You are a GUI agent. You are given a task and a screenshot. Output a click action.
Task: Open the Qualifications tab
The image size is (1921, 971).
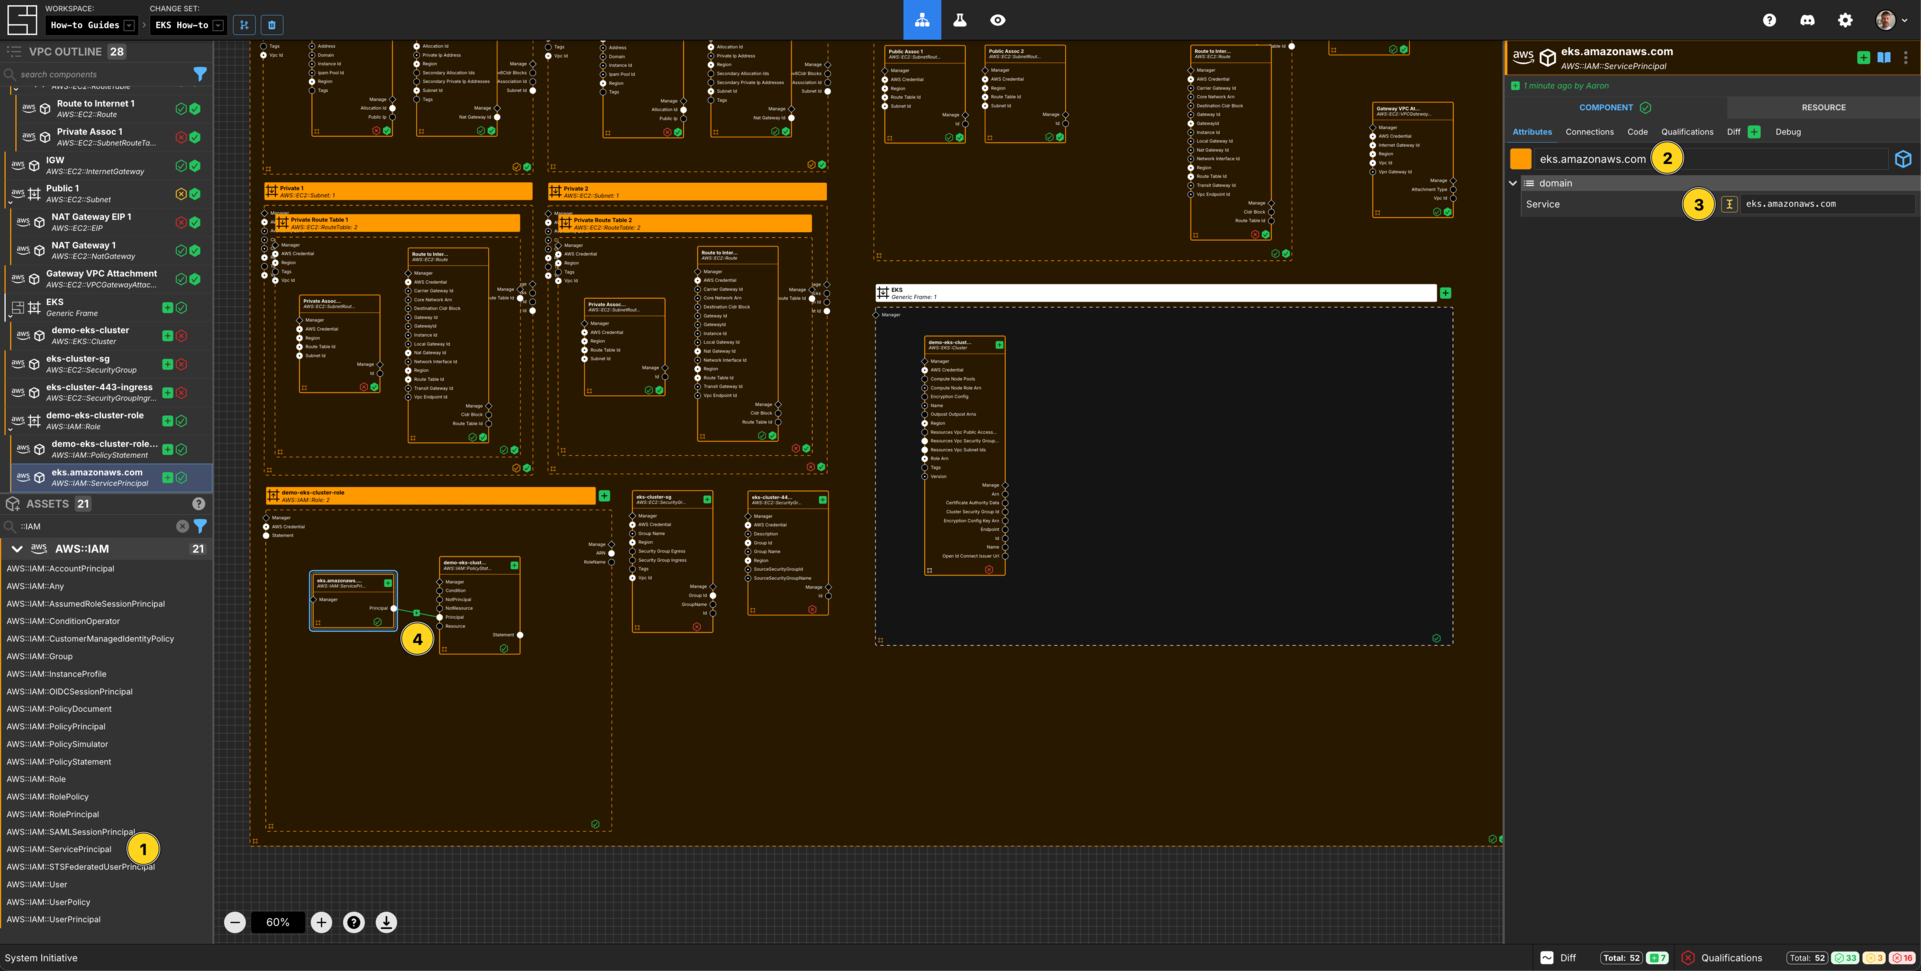(x=1687, y=132)
